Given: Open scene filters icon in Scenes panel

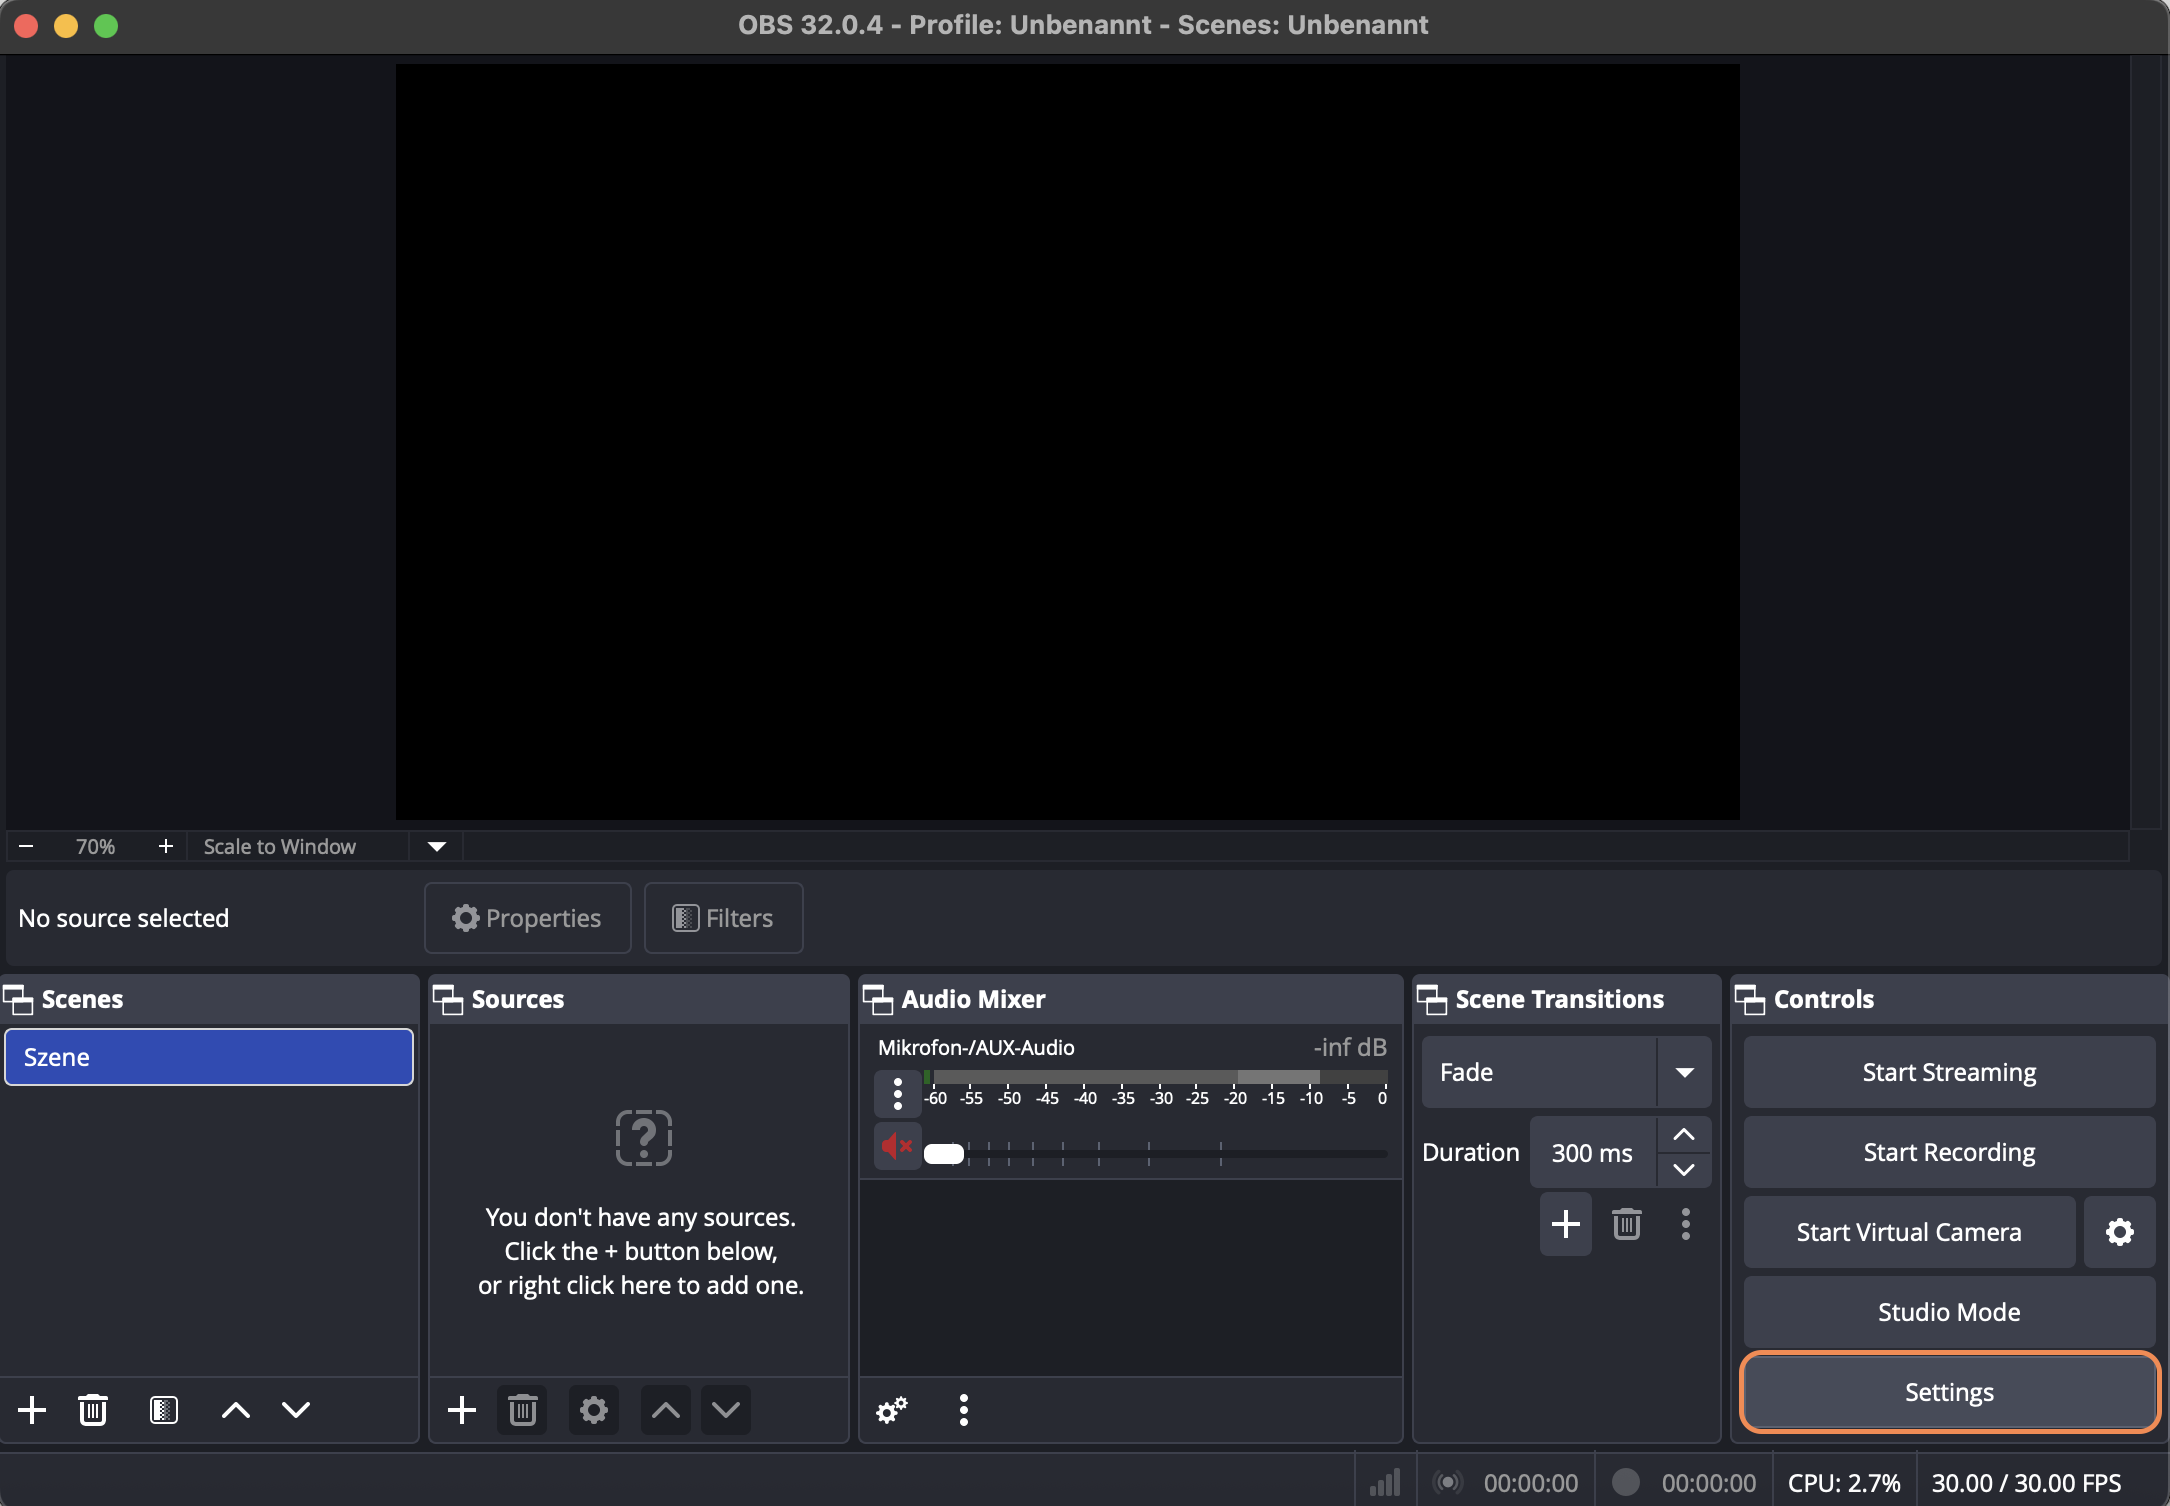Looking at the screenshot, I should point(164,1410).
